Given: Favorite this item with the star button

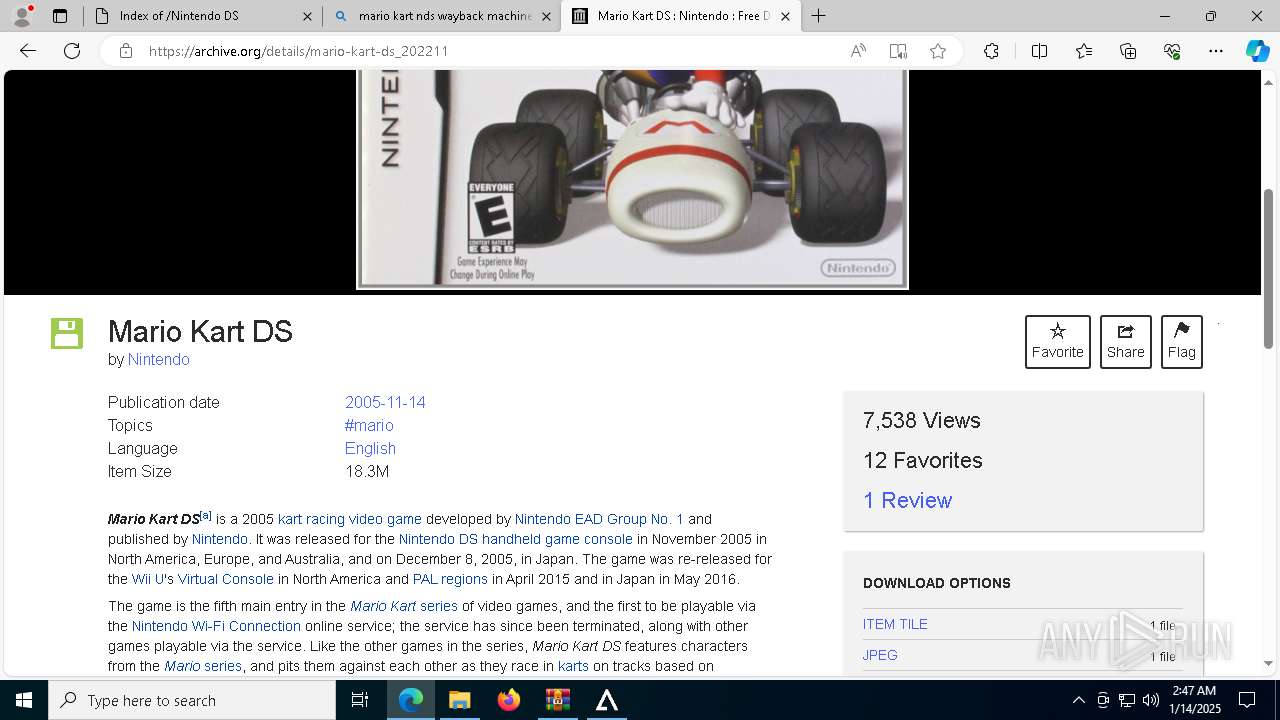Looking at the screenshot, I should [x=1057, y=342].
